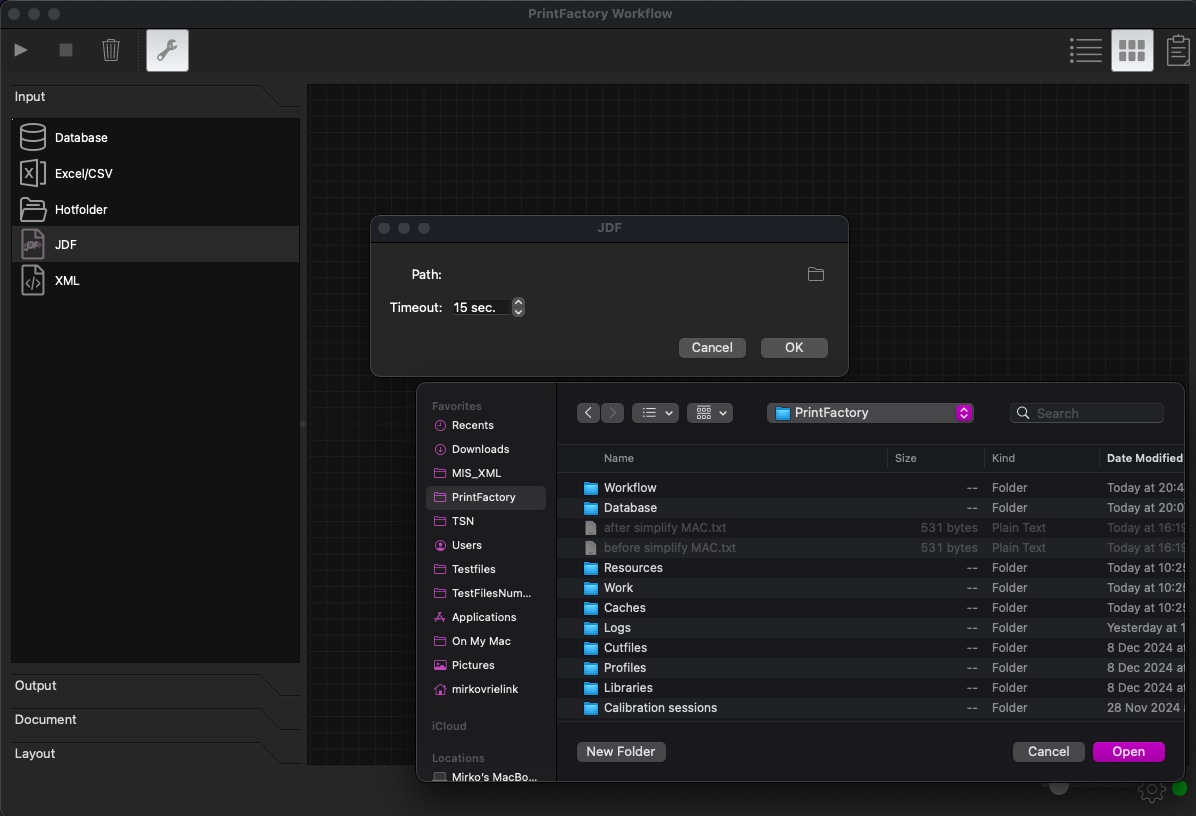The width and height of the screenshot is (1196, 816).
Task: Select the Calibration sessions folder row
Action: [x=871, y=708]
